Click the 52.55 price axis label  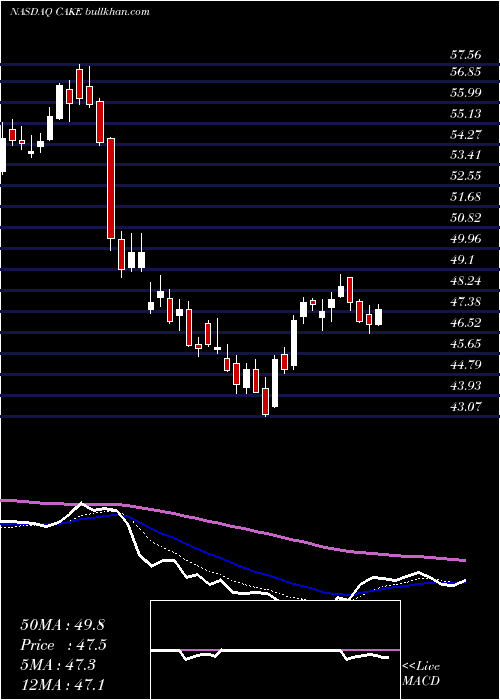pos(465,176)
